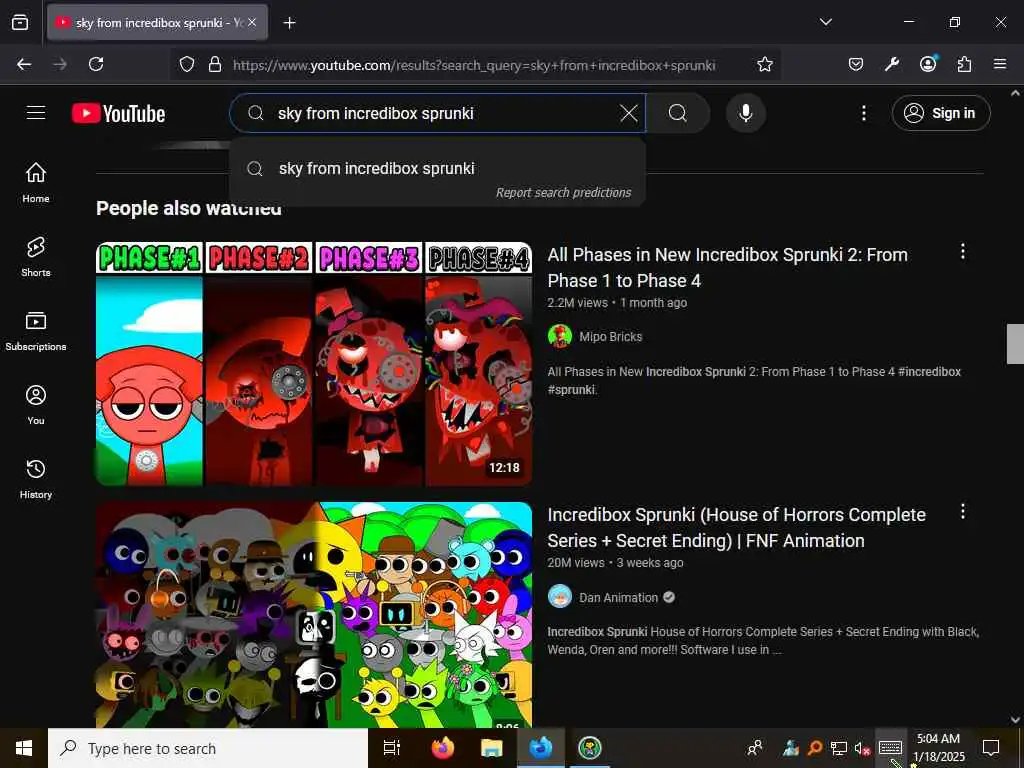Open the You section in sidebar
Image resolution: width=1024 pixels, height=768 pixels.
click(36, 405)
